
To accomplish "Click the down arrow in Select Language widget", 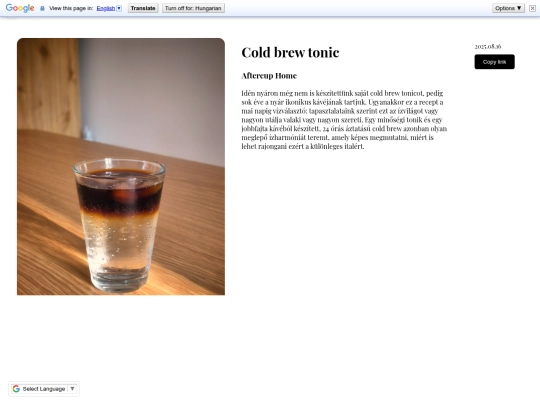I will click(72, 388).
